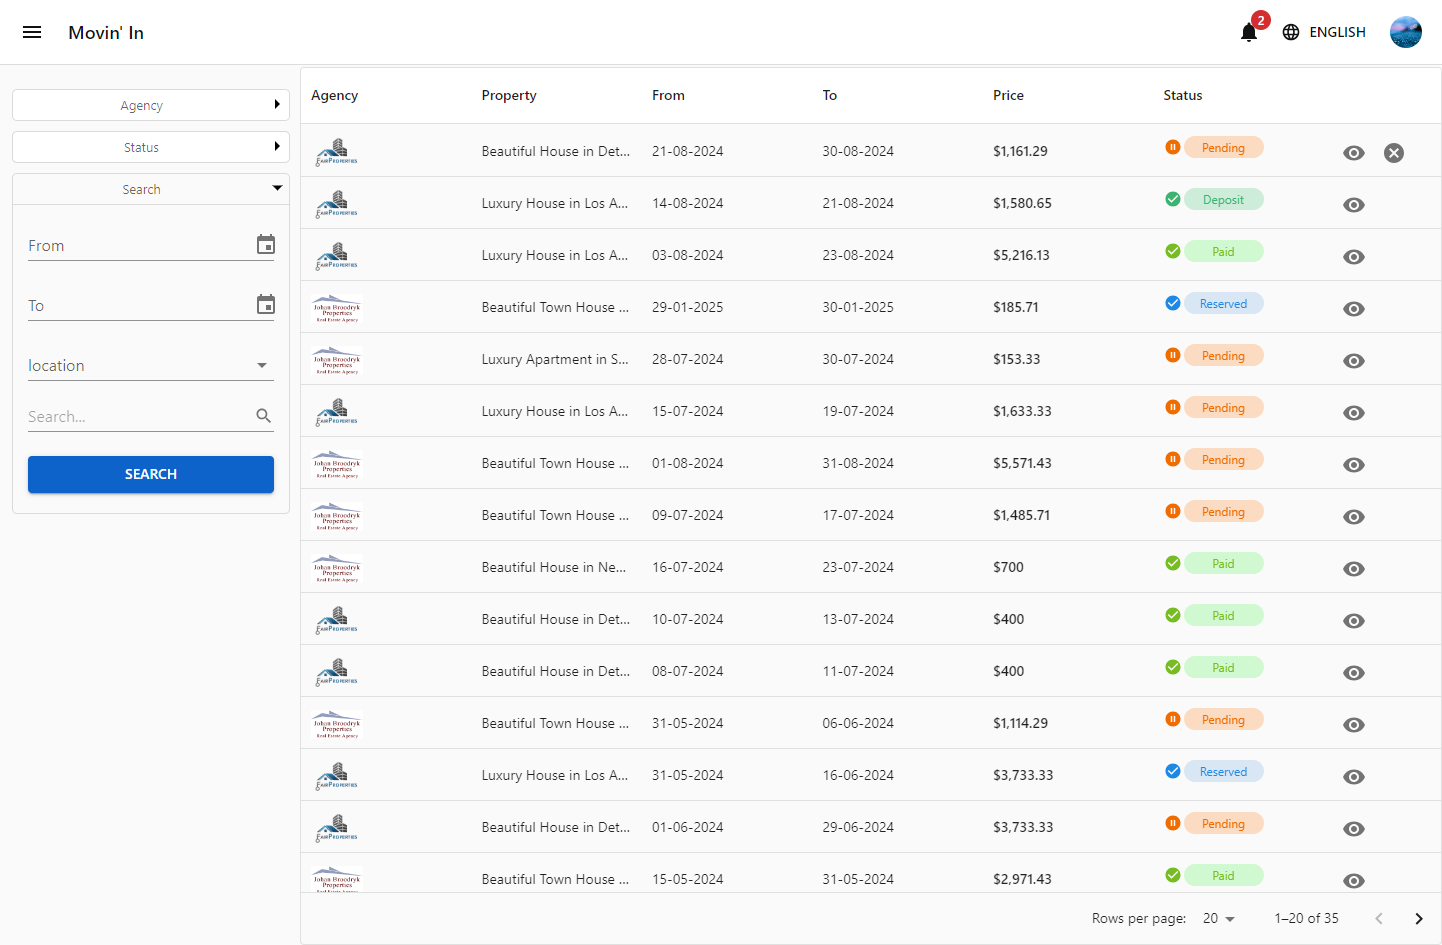View the $185.71 reserved booking
This screenshot has width=1442, height=945.
tap(1354, 308)
